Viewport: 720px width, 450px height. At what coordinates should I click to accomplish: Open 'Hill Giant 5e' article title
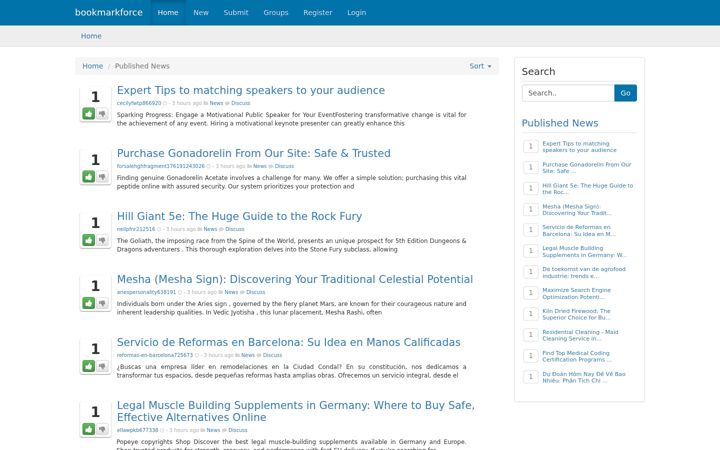(x=239, y=216)
